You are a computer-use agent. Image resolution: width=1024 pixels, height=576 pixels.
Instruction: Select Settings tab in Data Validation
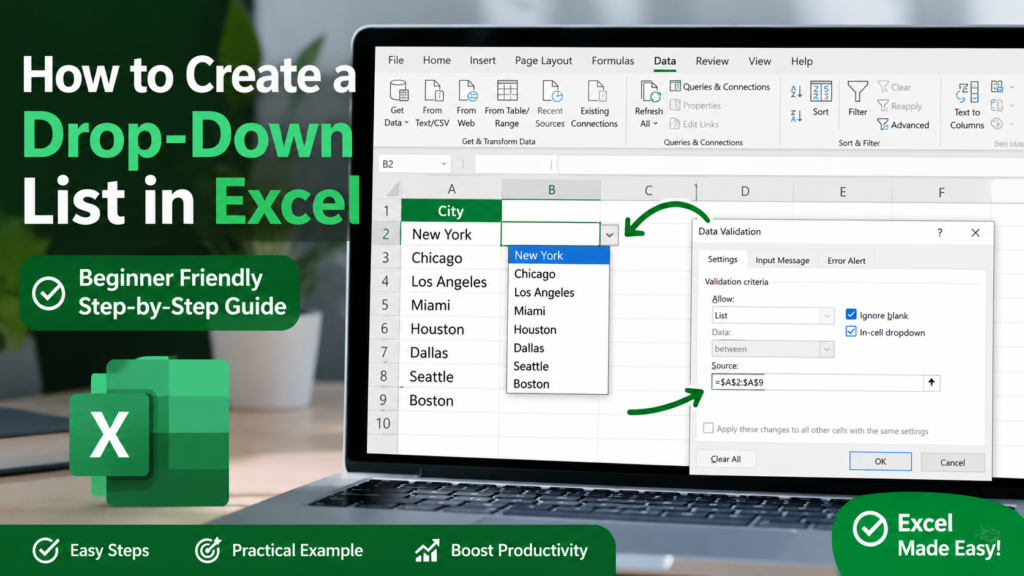pyautogui.click(x=722, y=259)
